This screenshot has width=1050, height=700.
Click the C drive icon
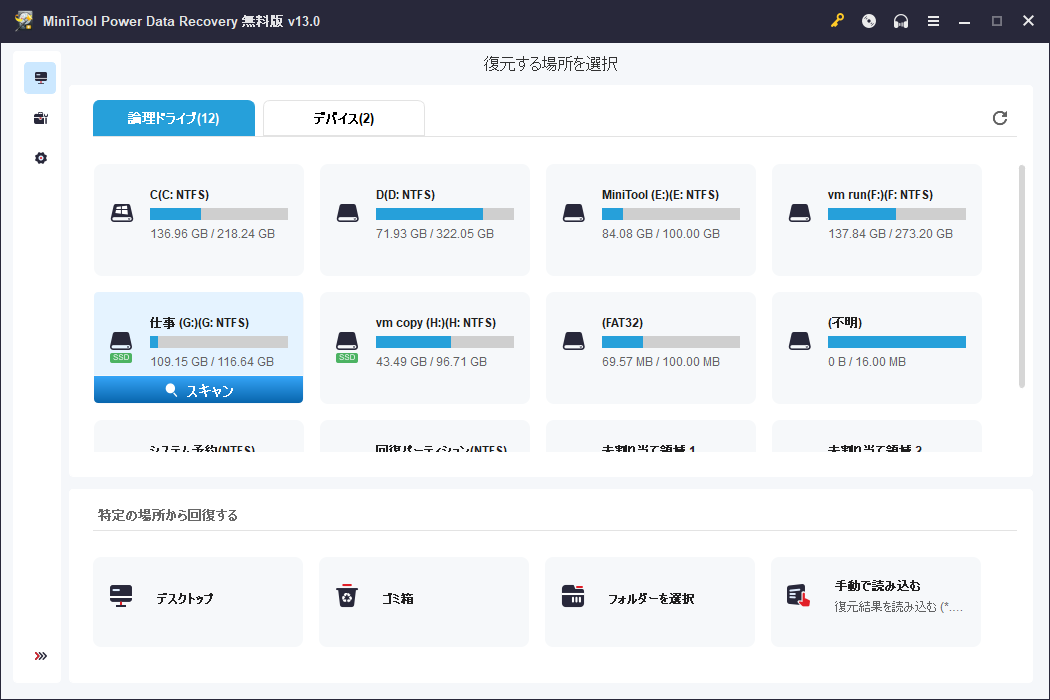(x=121, y=213)
